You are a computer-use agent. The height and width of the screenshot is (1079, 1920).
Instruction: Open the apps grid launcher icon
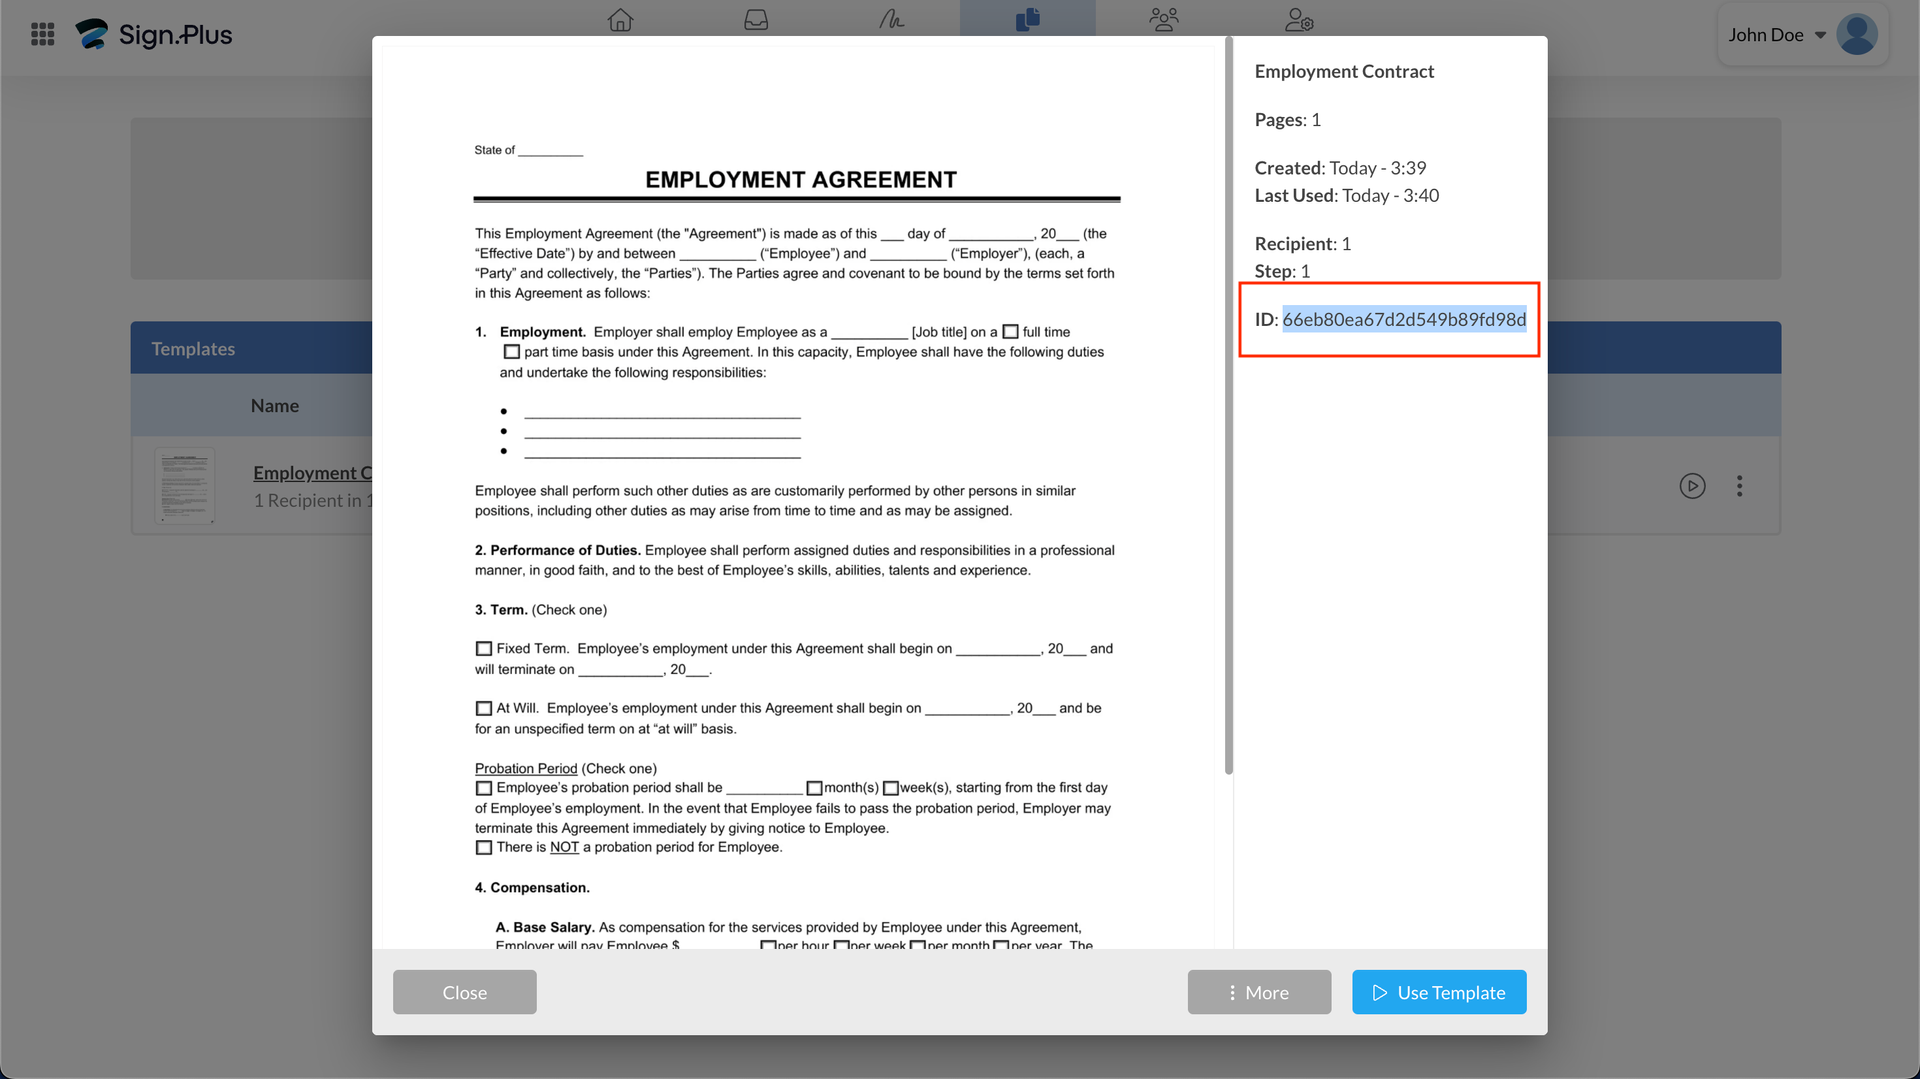click(x=42, y=35)
